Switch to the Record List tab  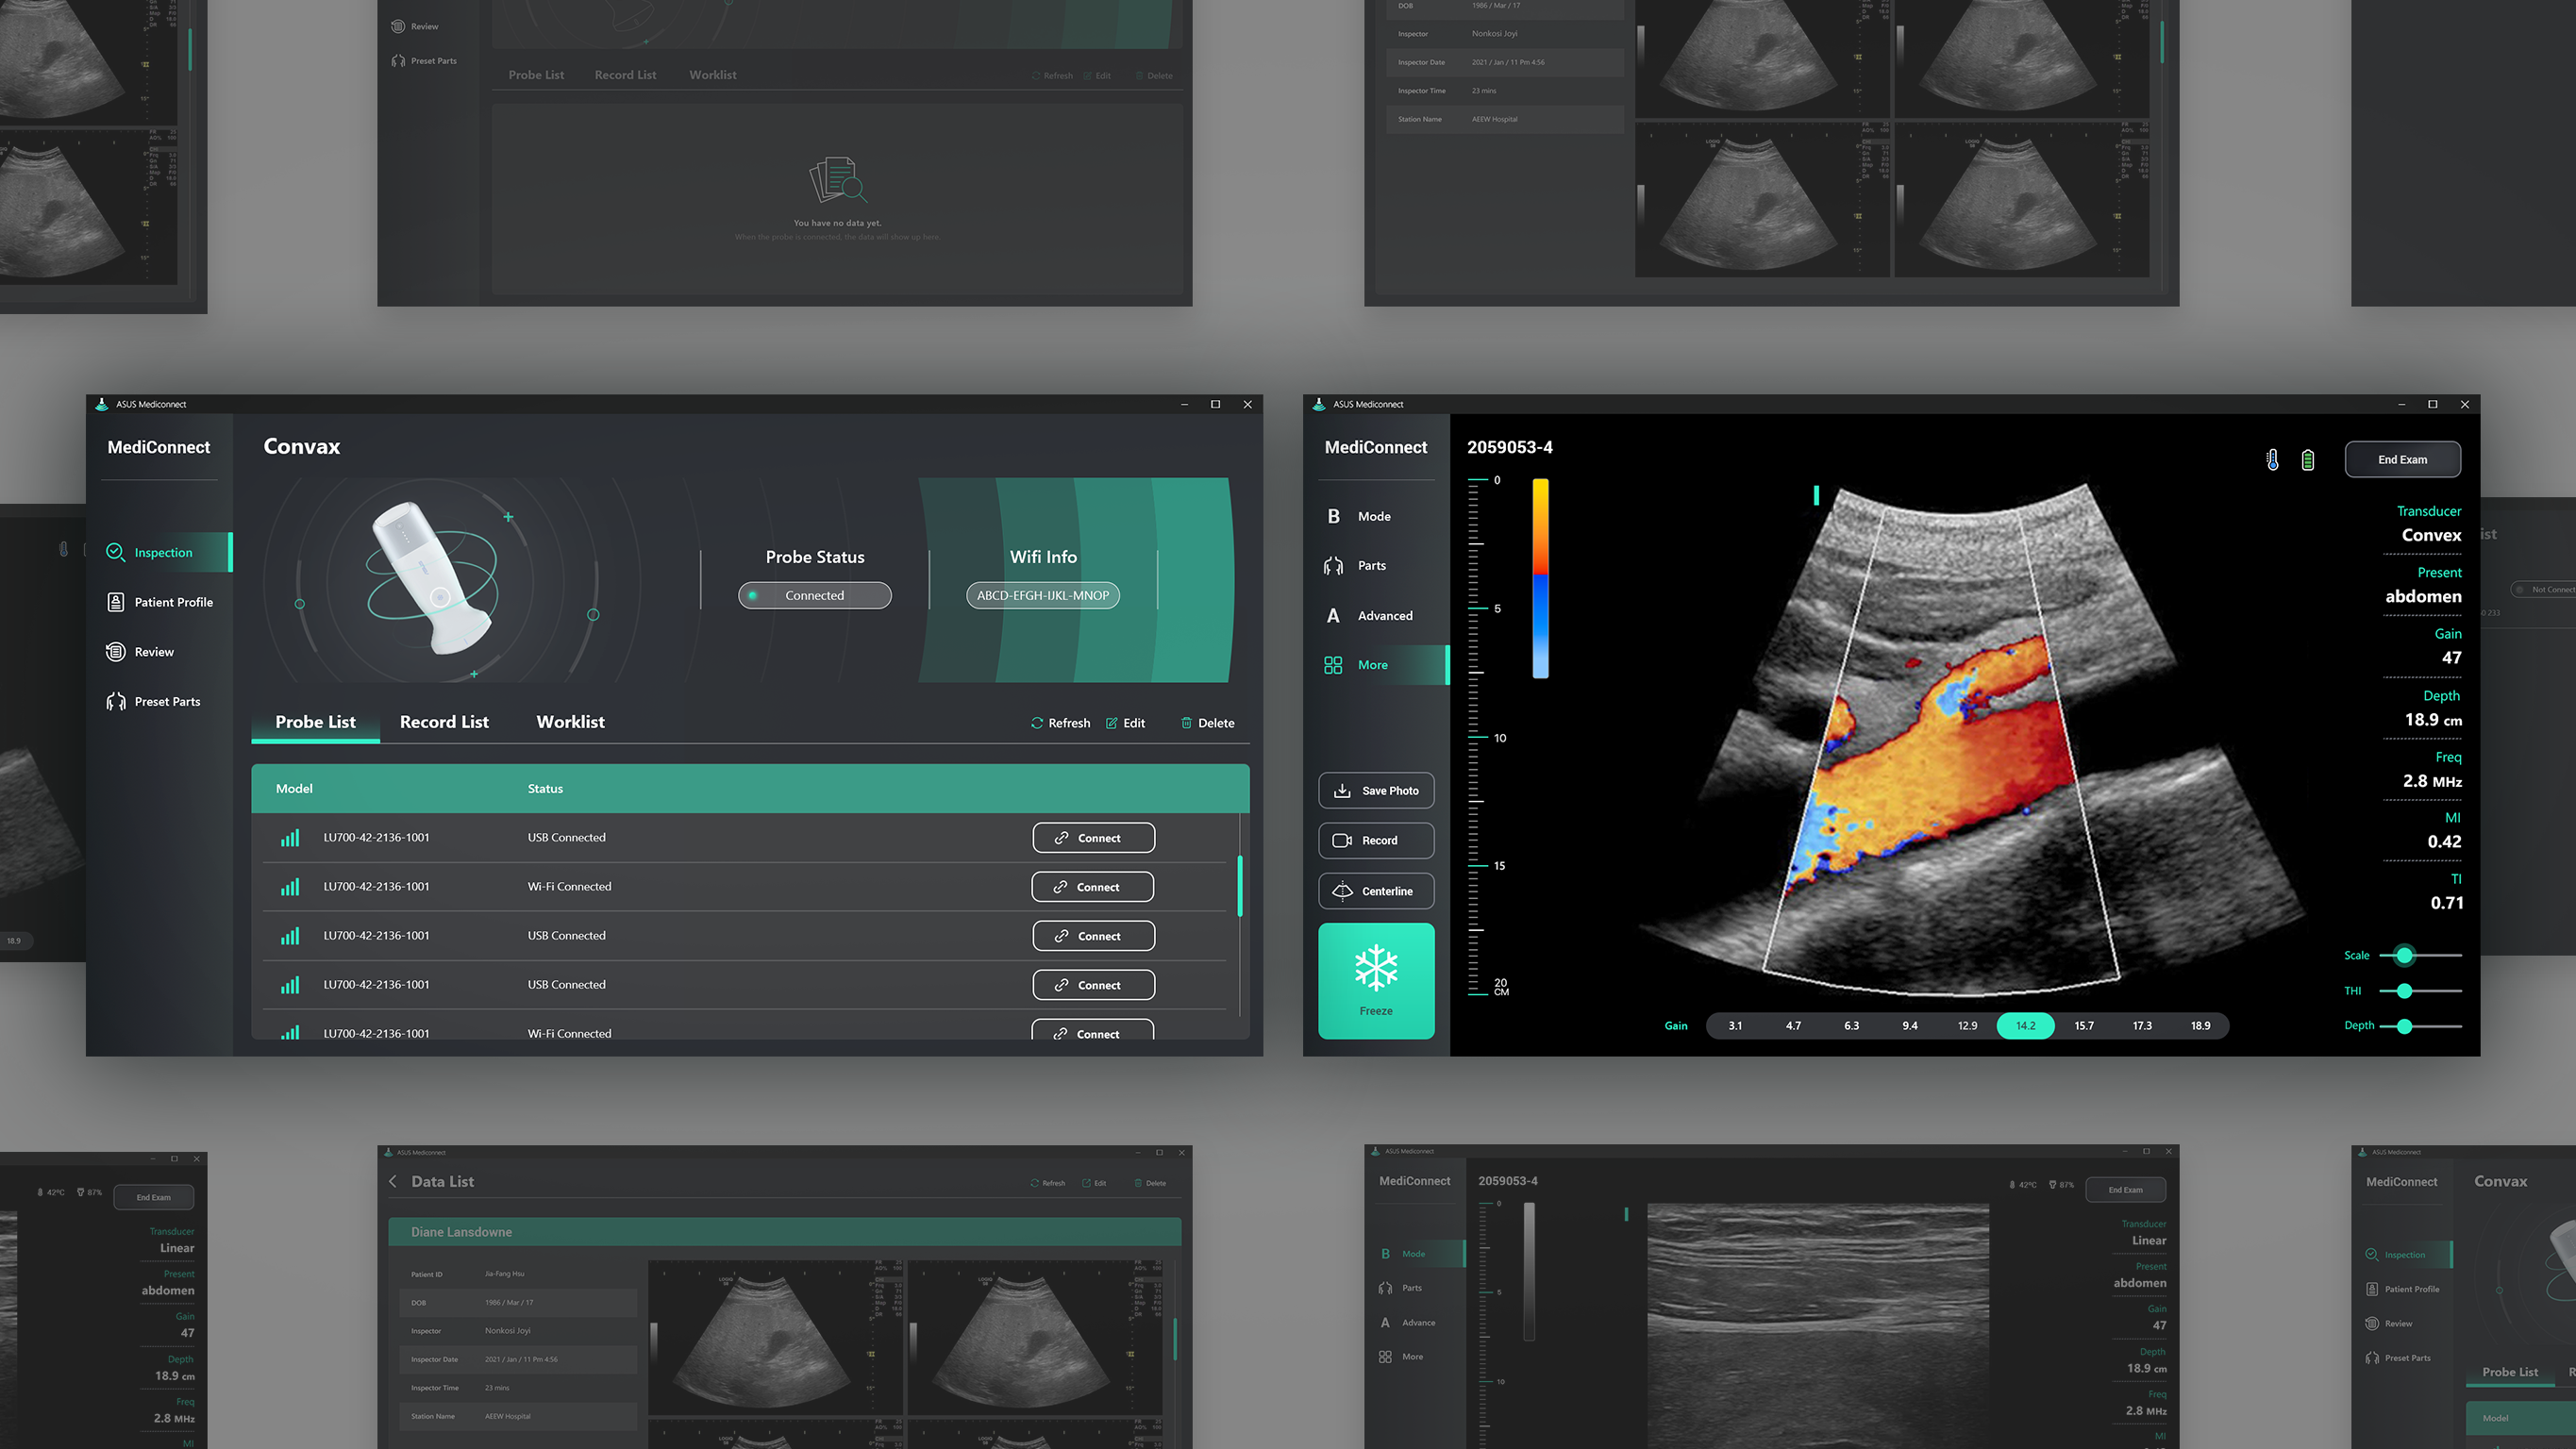444,721
